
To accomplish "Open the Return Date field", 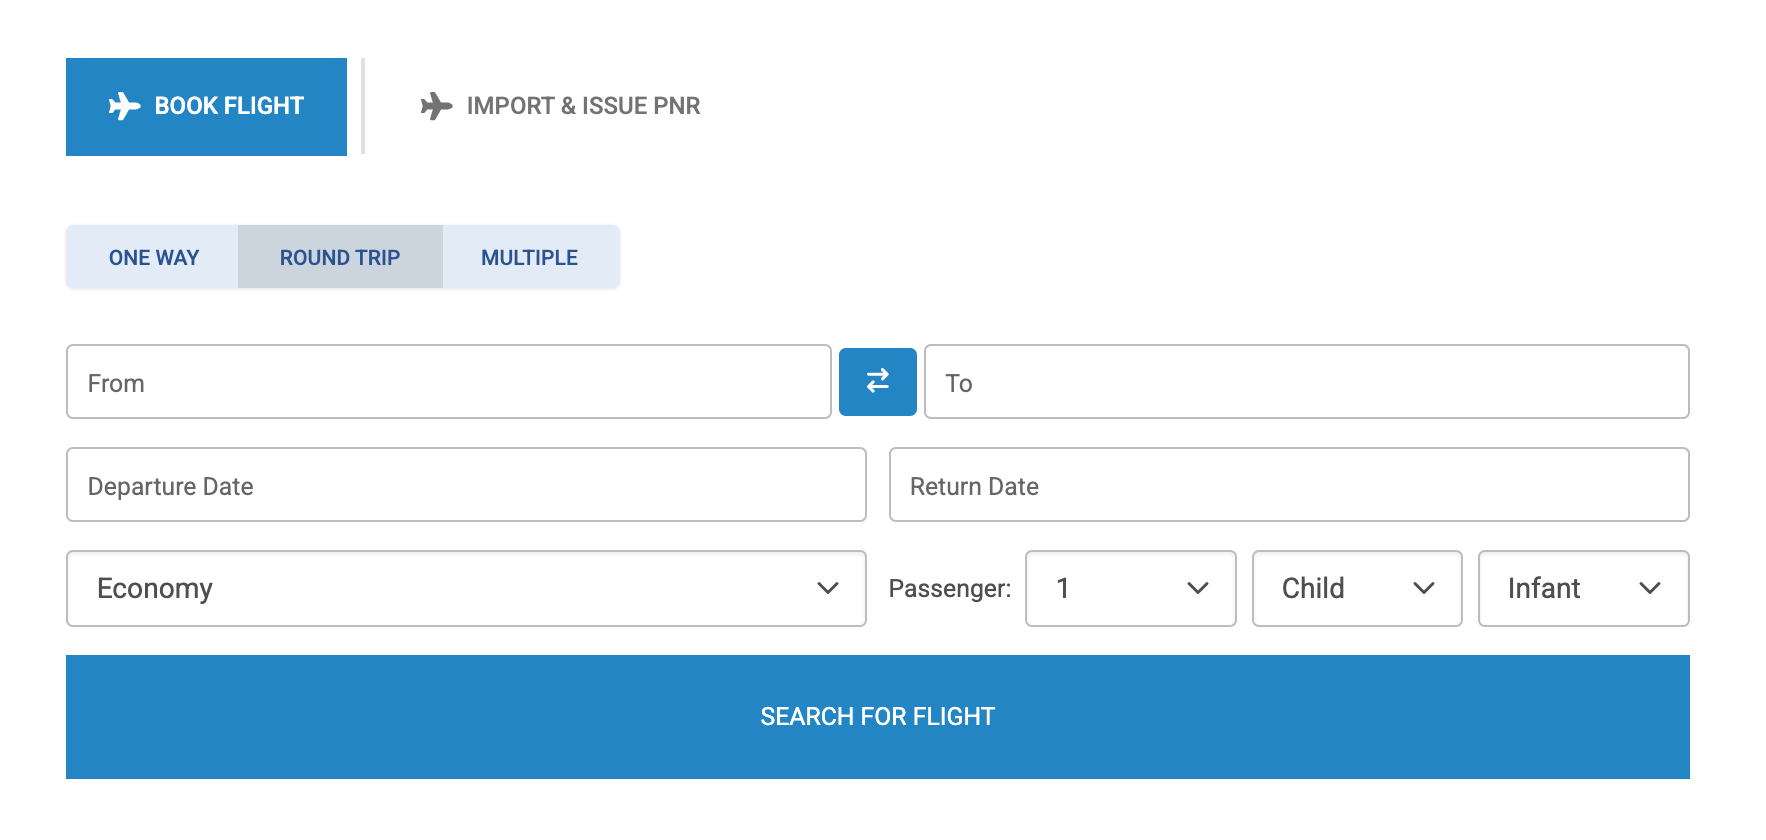I will coord(1288,485).
